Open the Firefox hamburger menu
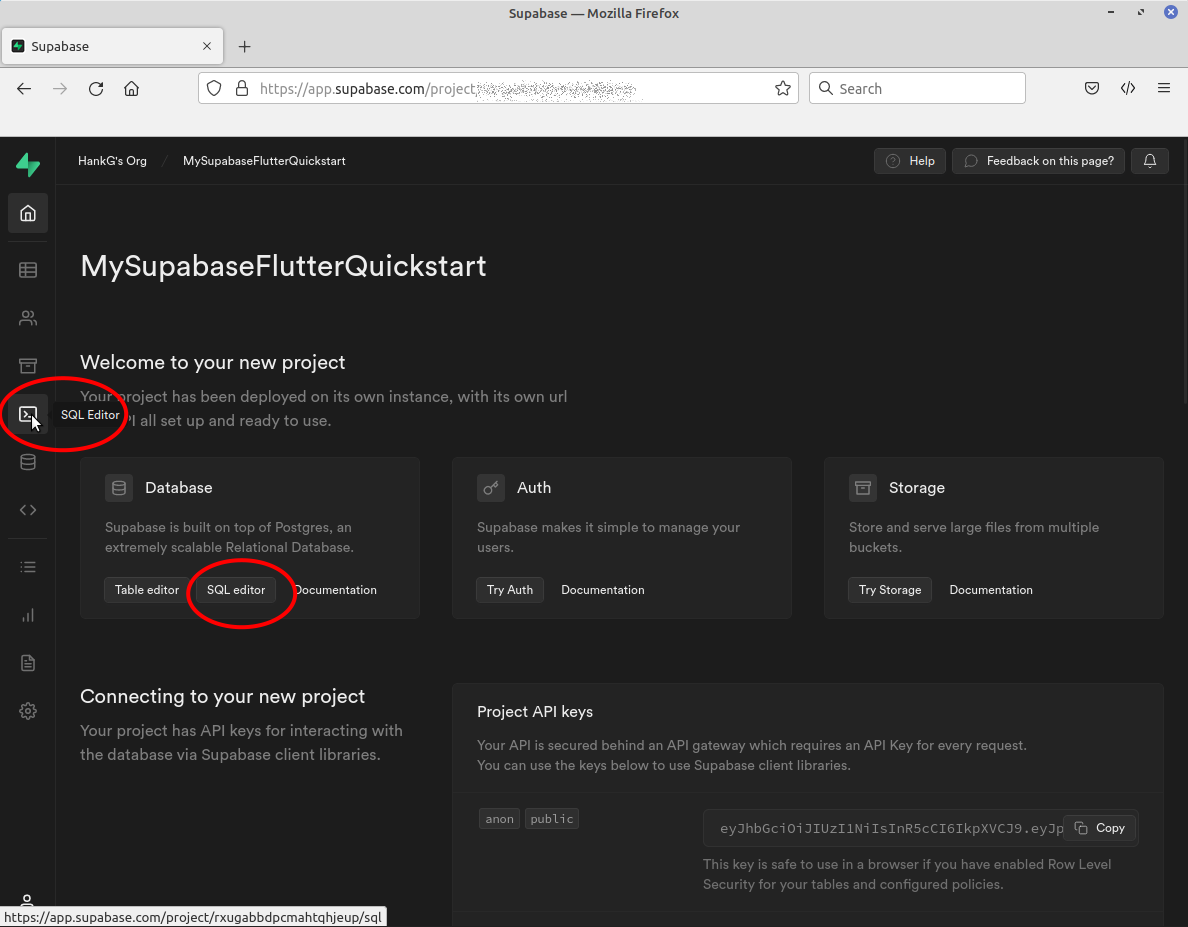1188x927 pixels. [1164, 88]
